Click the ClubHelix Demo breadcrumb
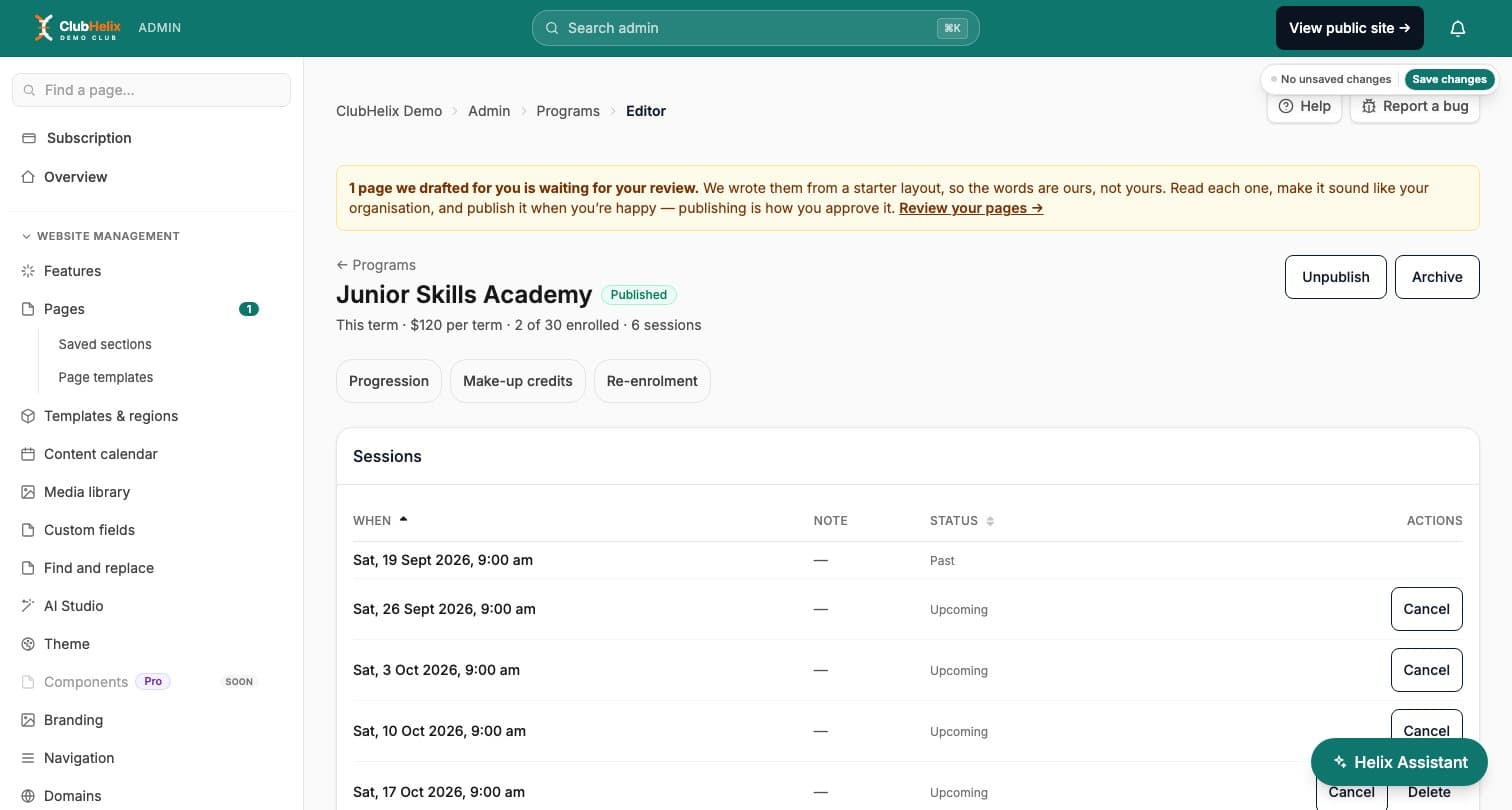1512x810 pixels. tap(389, 111)
